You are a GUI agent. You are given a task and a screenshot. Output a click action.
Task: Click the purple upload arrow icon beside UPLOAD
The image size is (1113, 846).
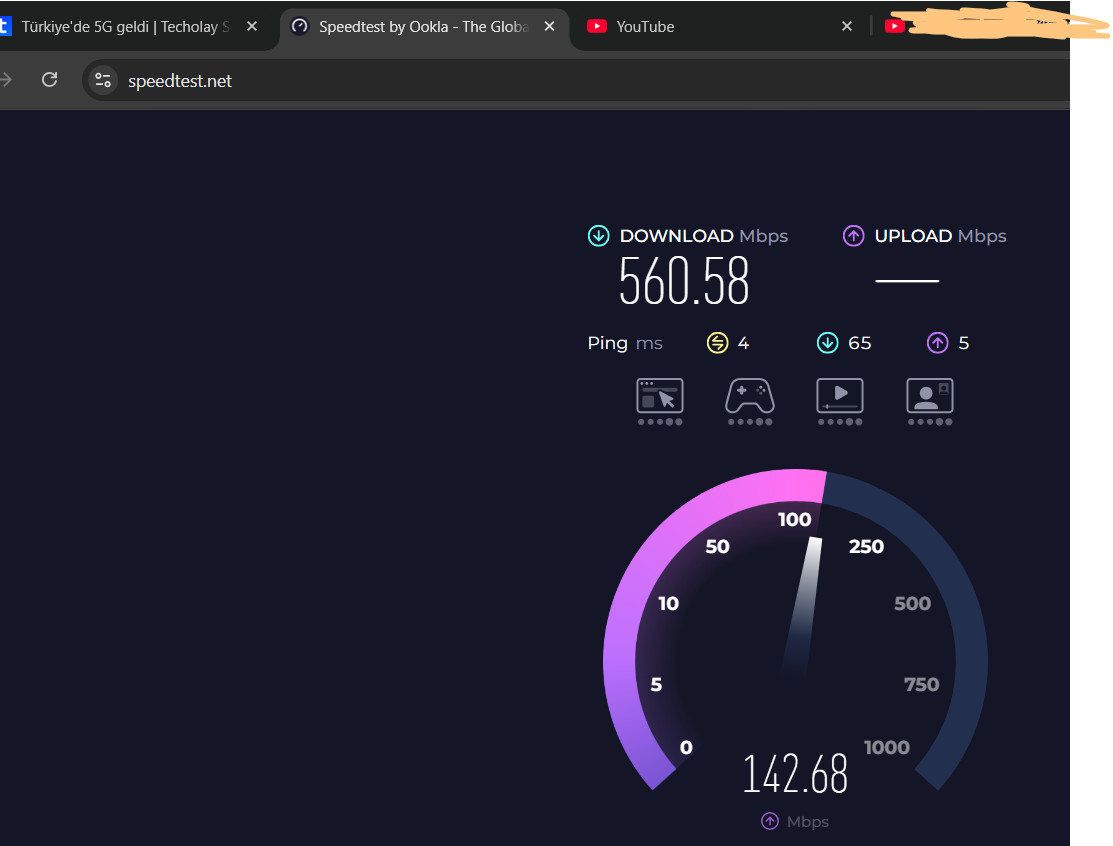tap(853, 236)
